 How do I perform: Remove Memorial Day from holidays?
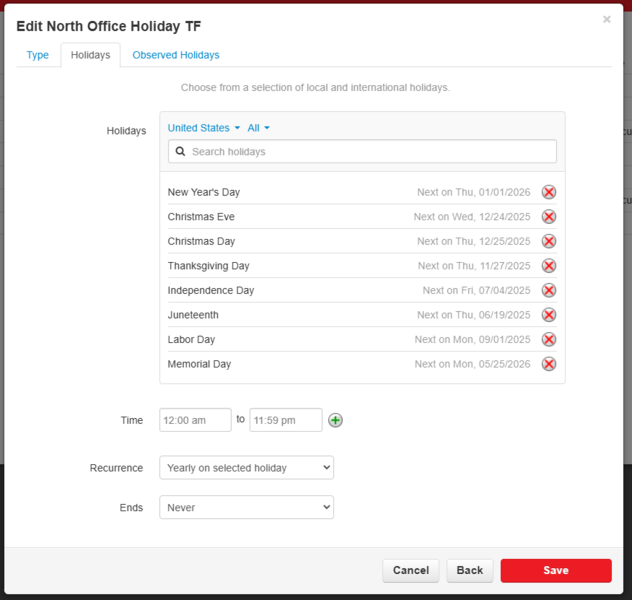pyautogui.click(x=549, y=364)
